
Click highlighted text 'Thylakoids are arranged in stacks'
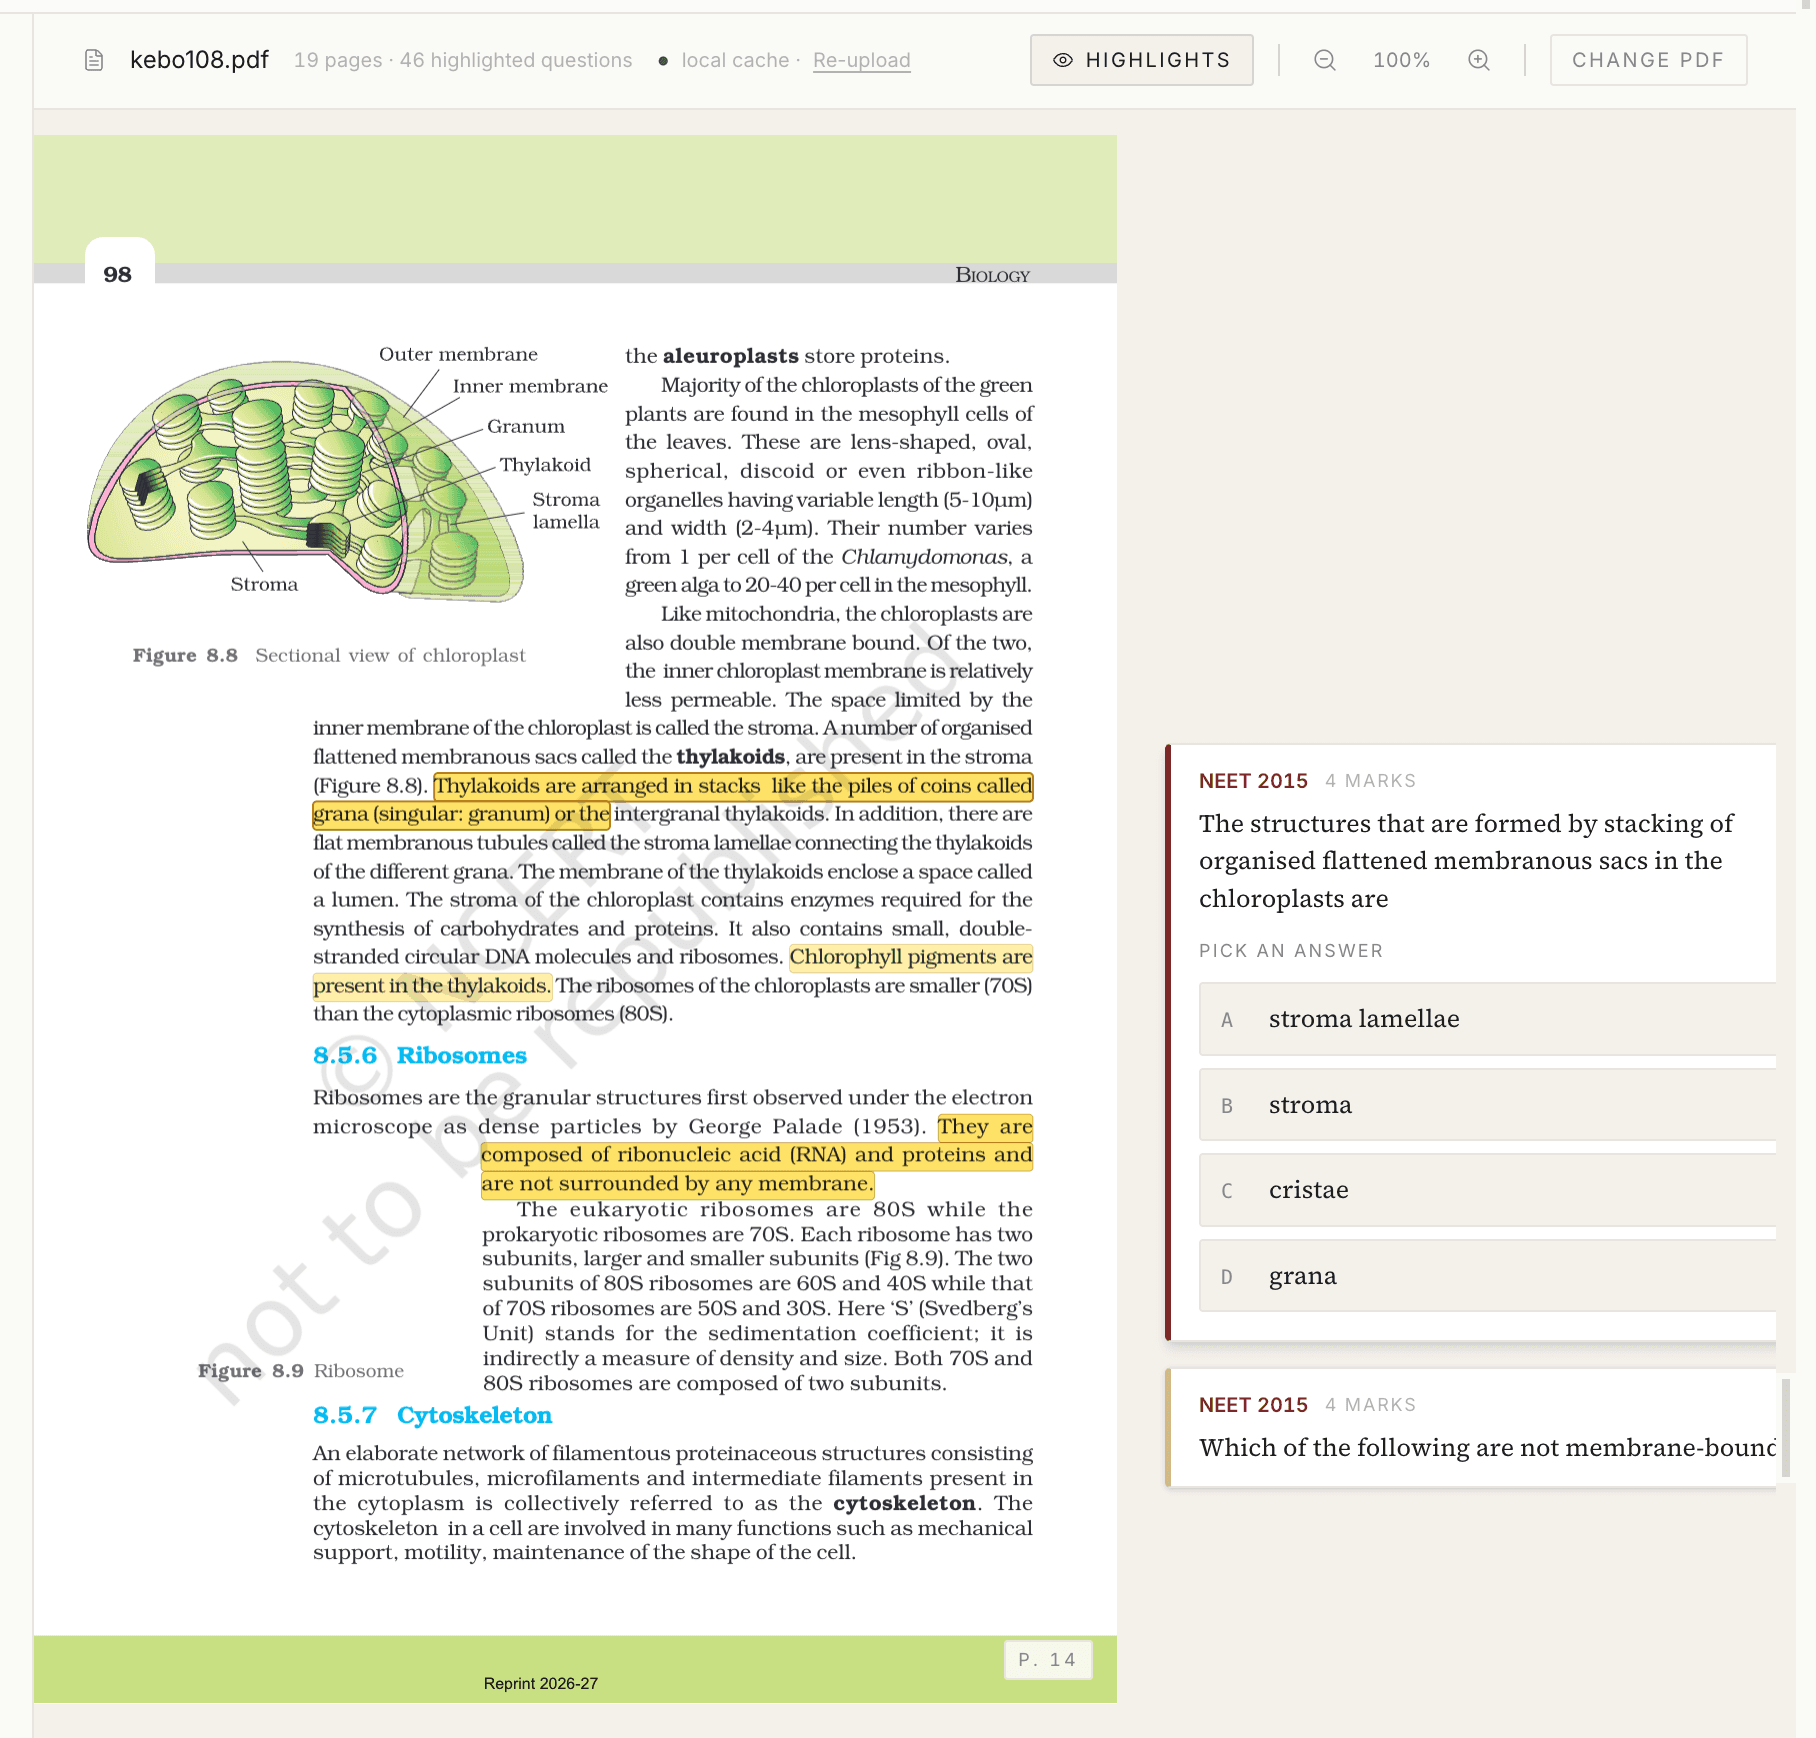click(597, 786)
